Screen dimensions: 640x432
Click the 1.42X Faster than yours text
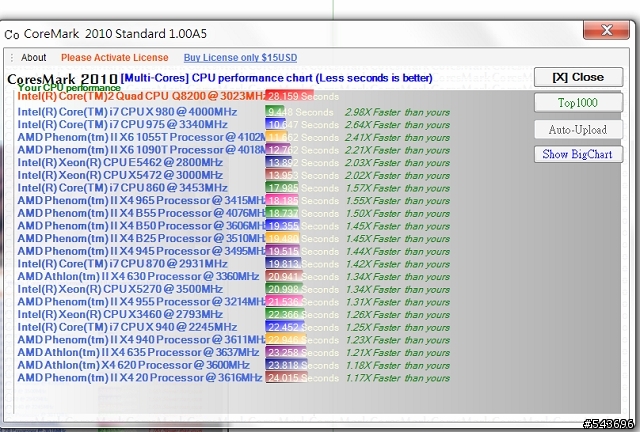tap(398, 264)
